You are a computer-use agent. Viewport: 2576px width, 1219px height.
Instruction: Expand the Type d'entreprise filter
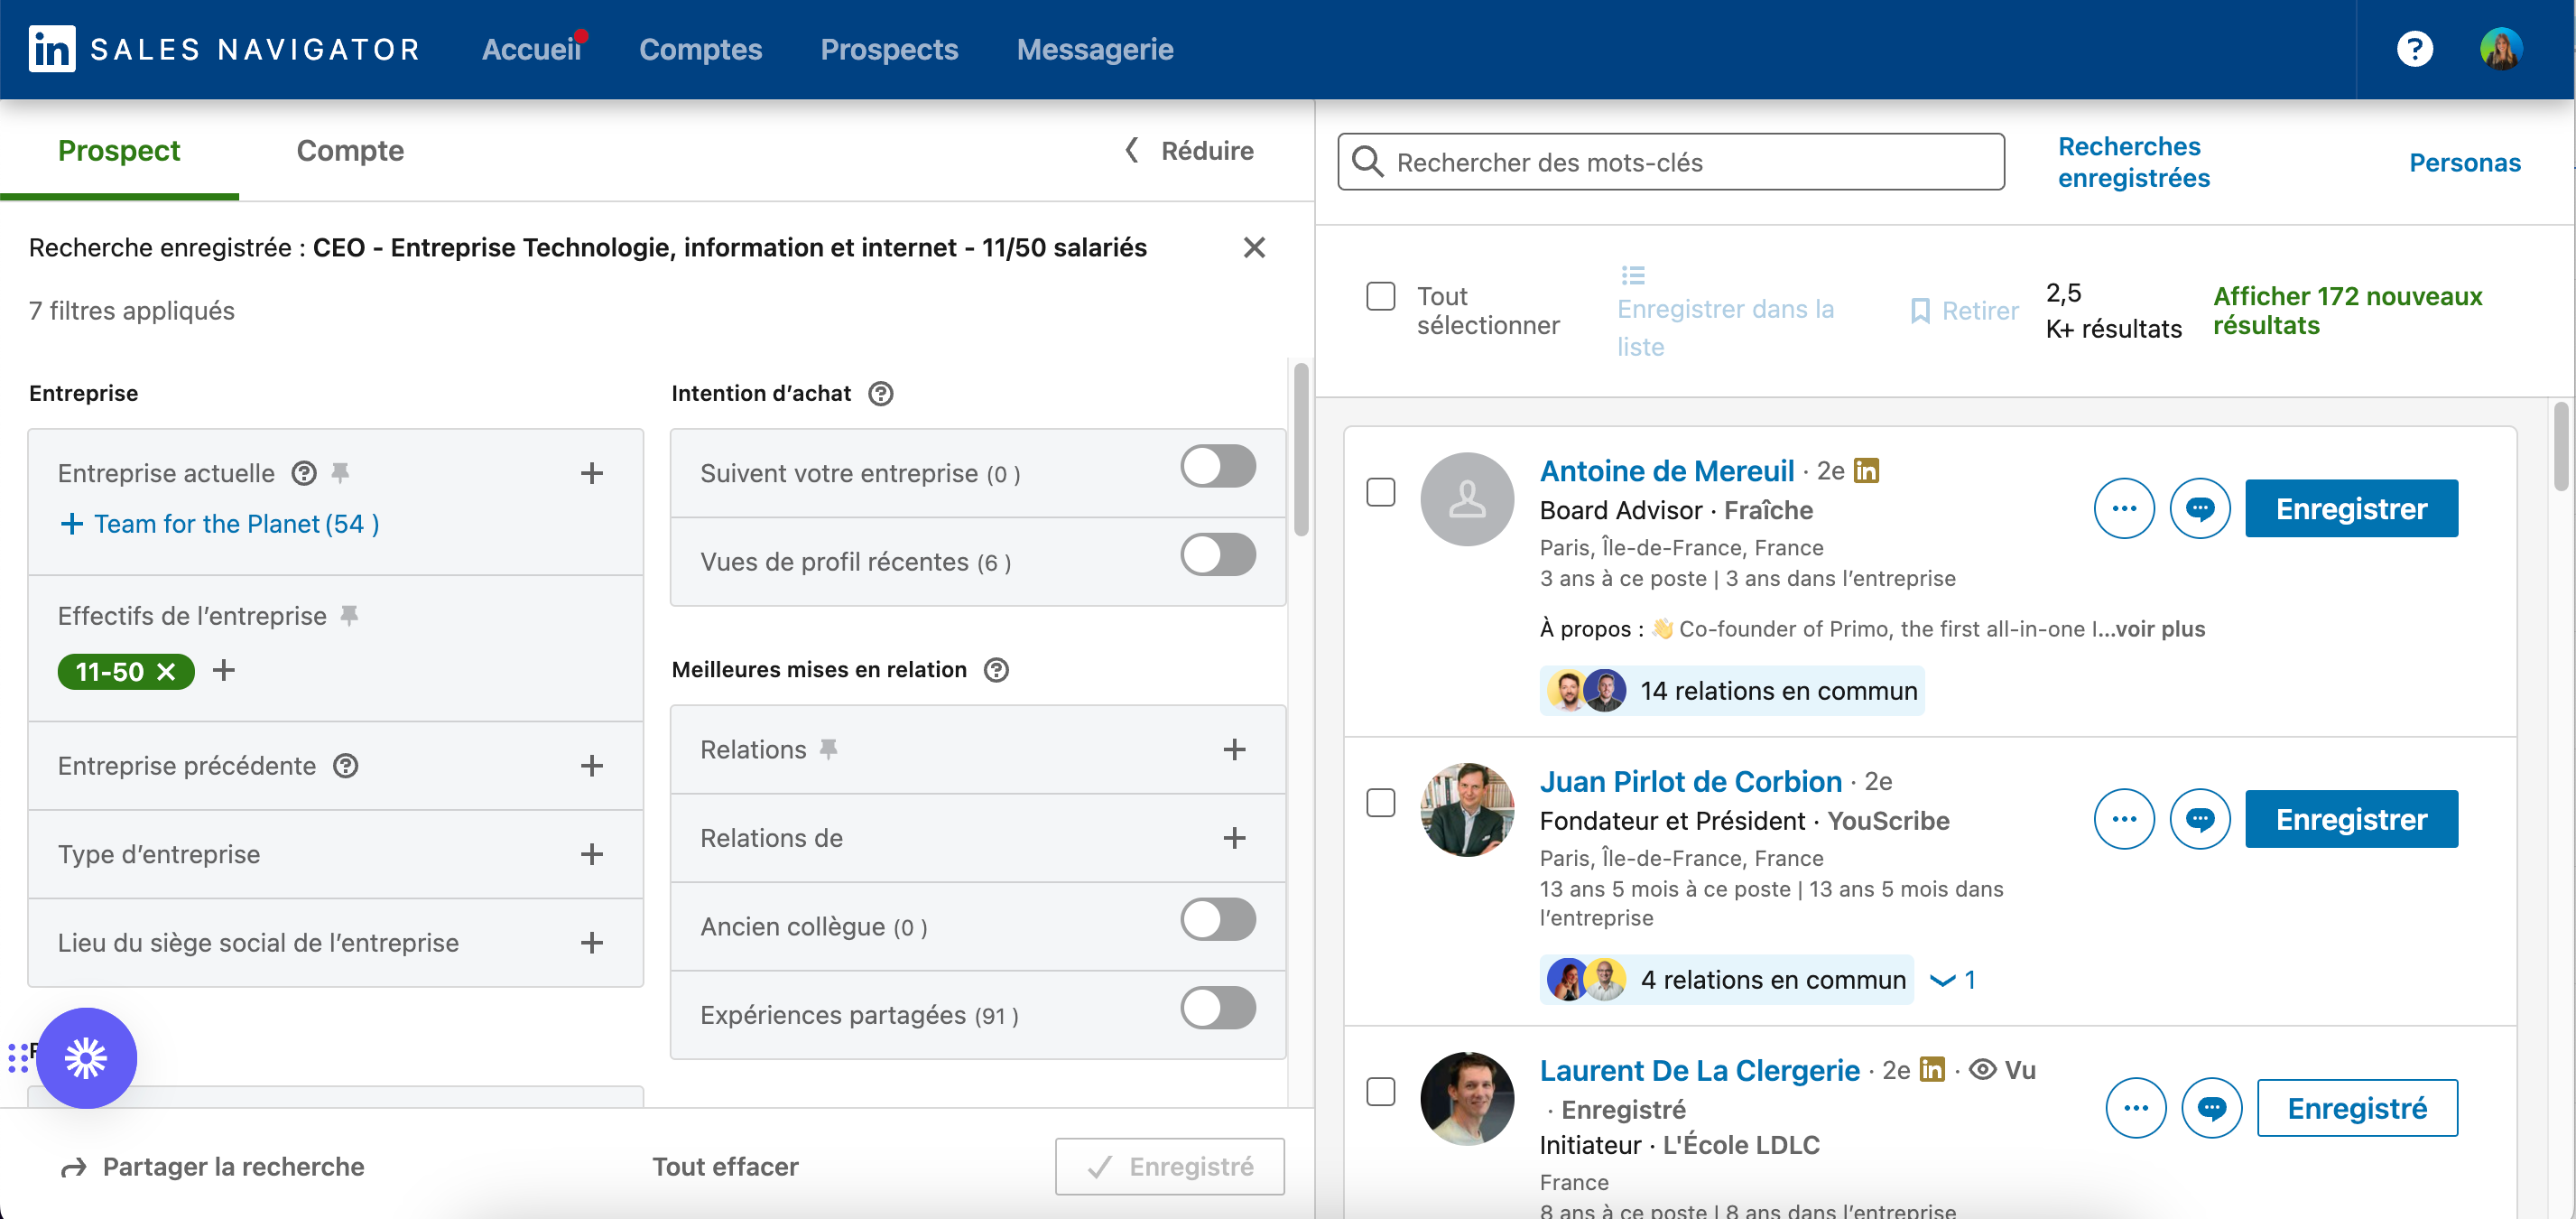pos(591,854)
